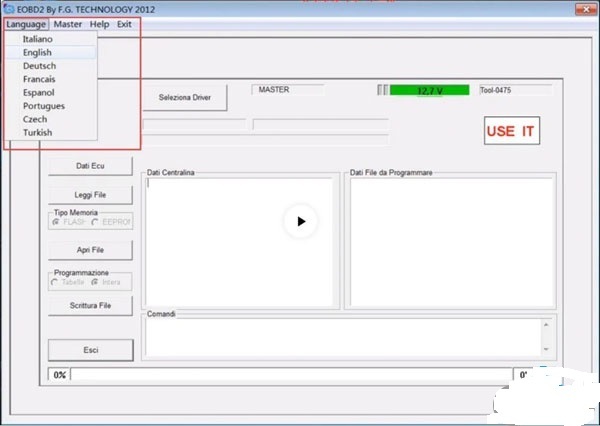Image resolution: width=600 pixels, height=426 pixels.
Task: Open the Help menu
Action: [x=99, y=23]
